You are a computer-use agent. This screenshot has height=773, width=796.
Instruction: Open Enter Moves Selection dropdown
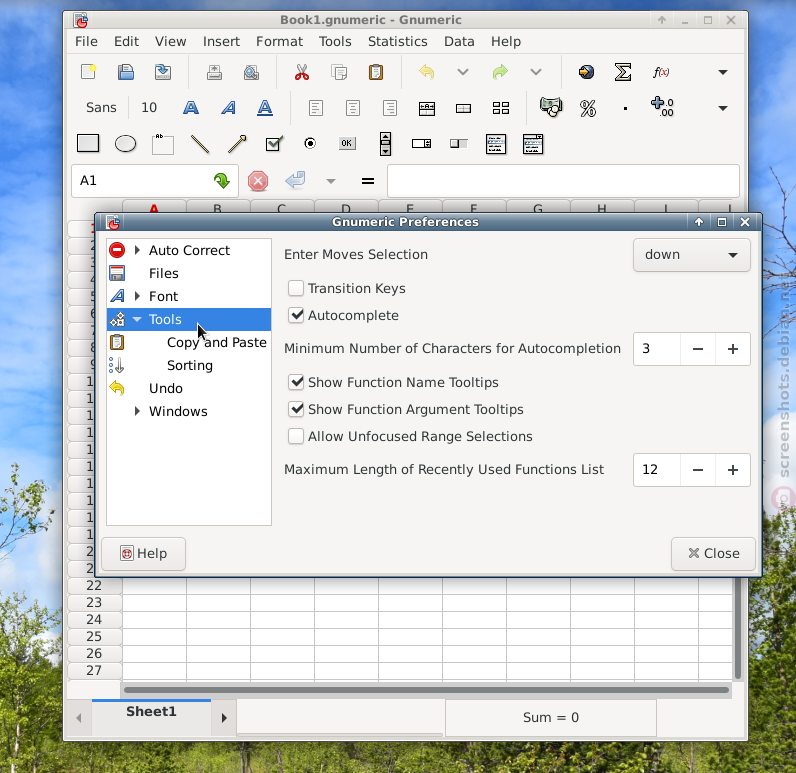[691, 255]
